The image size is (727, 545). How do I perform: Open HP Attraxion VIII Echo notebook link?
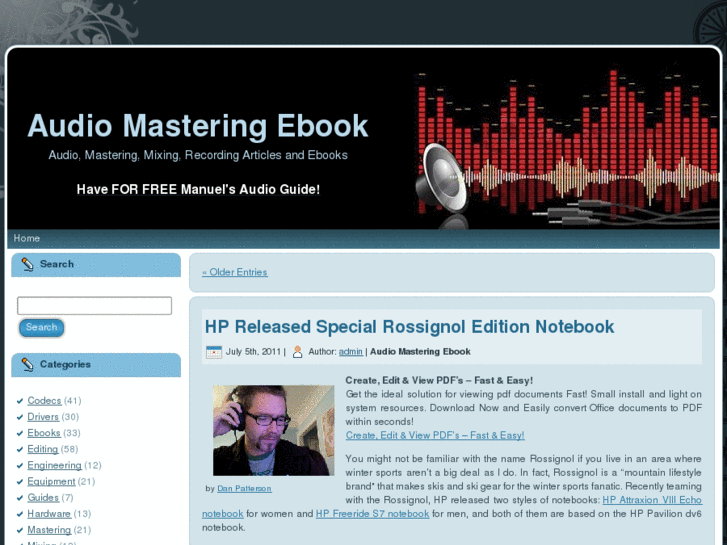point(652,500)
